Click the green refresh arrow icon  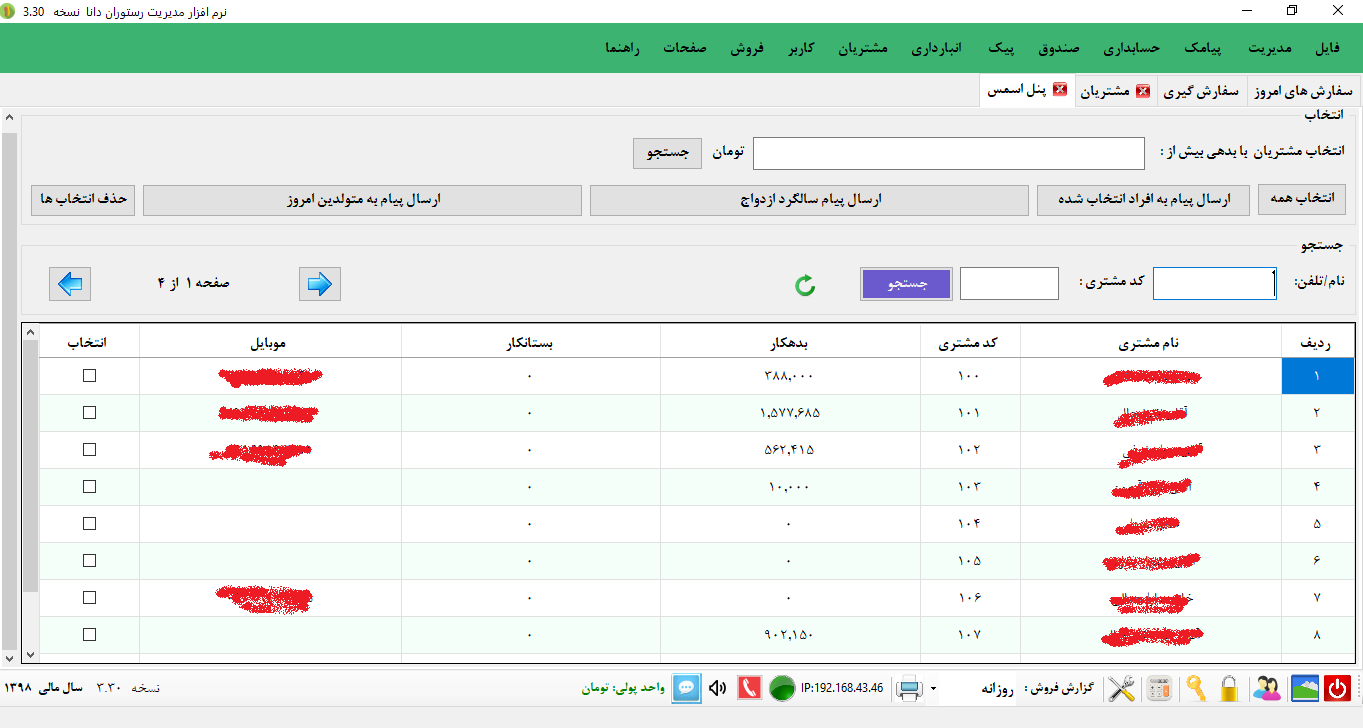[x=805, y=286]
